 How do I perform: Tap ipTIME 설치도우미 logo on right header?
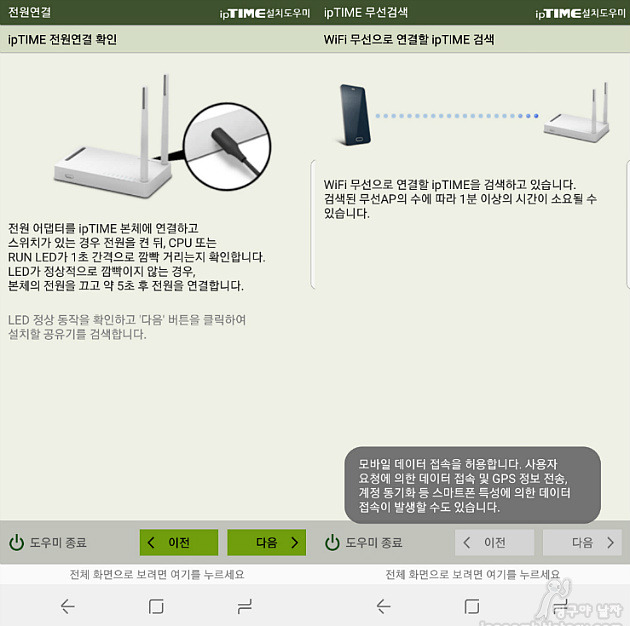click(580, 13)
